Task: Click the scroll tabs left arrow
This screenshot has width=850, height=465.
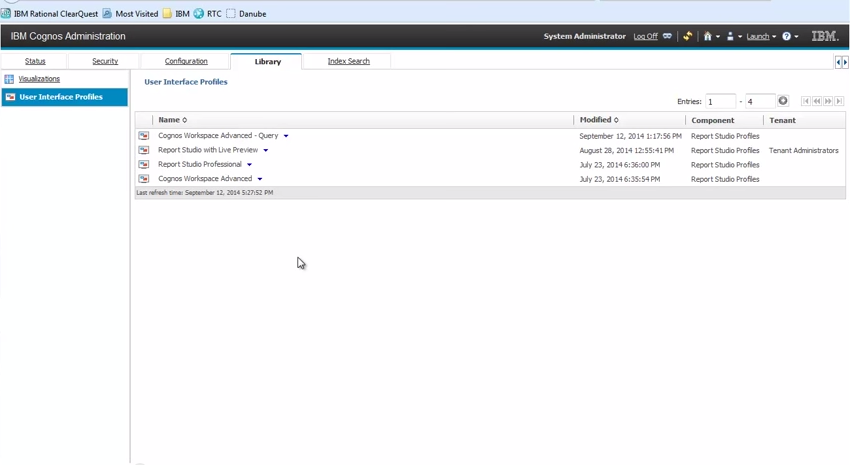Action: tap(838, 62)
